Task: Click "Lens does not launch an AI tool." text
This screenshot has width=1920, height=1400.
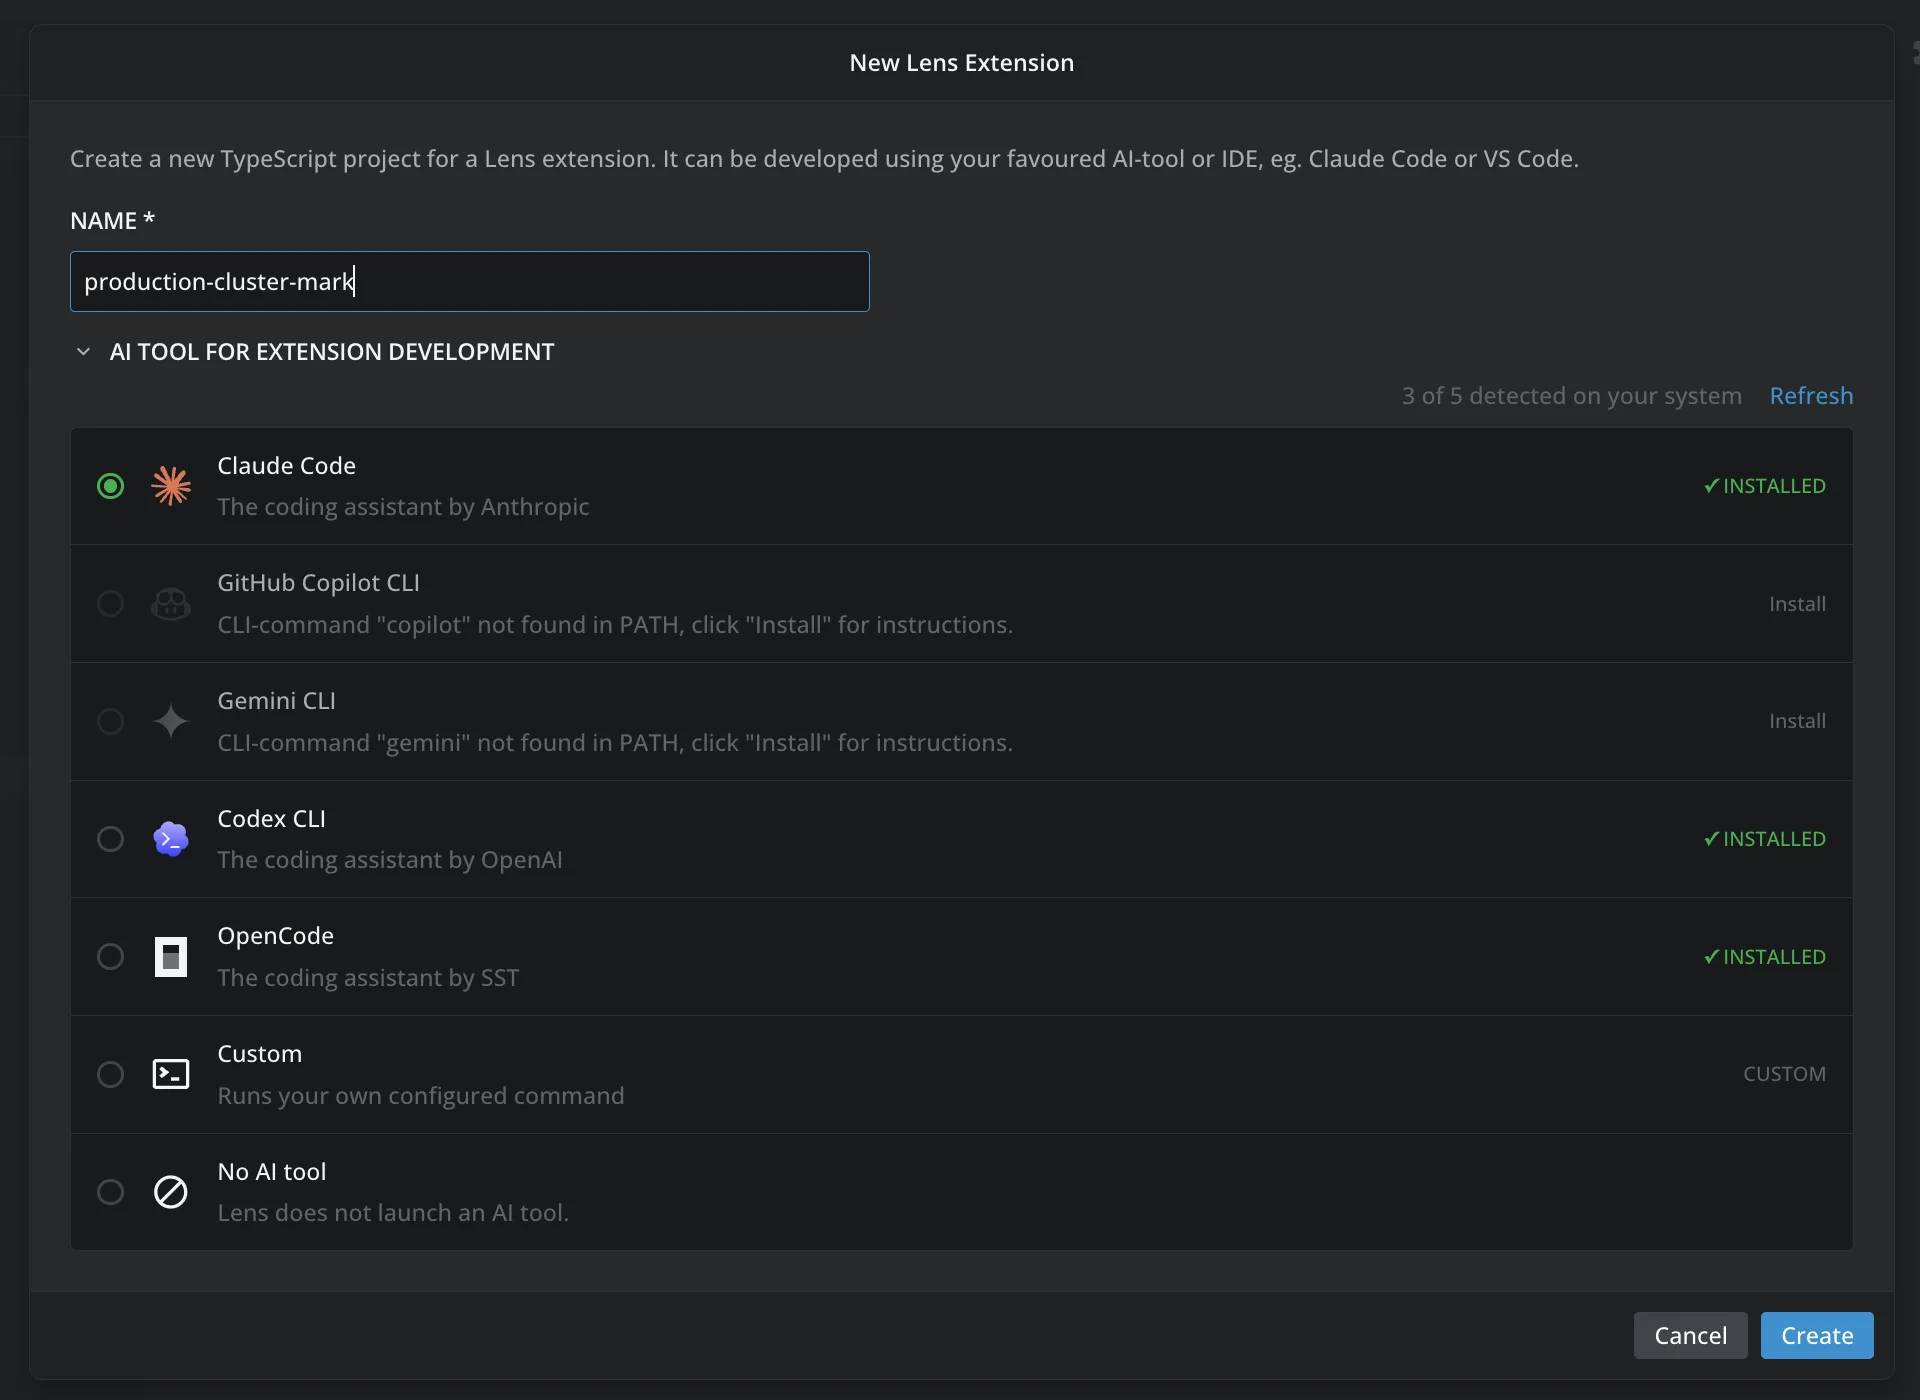Action: pos(393,1213)
